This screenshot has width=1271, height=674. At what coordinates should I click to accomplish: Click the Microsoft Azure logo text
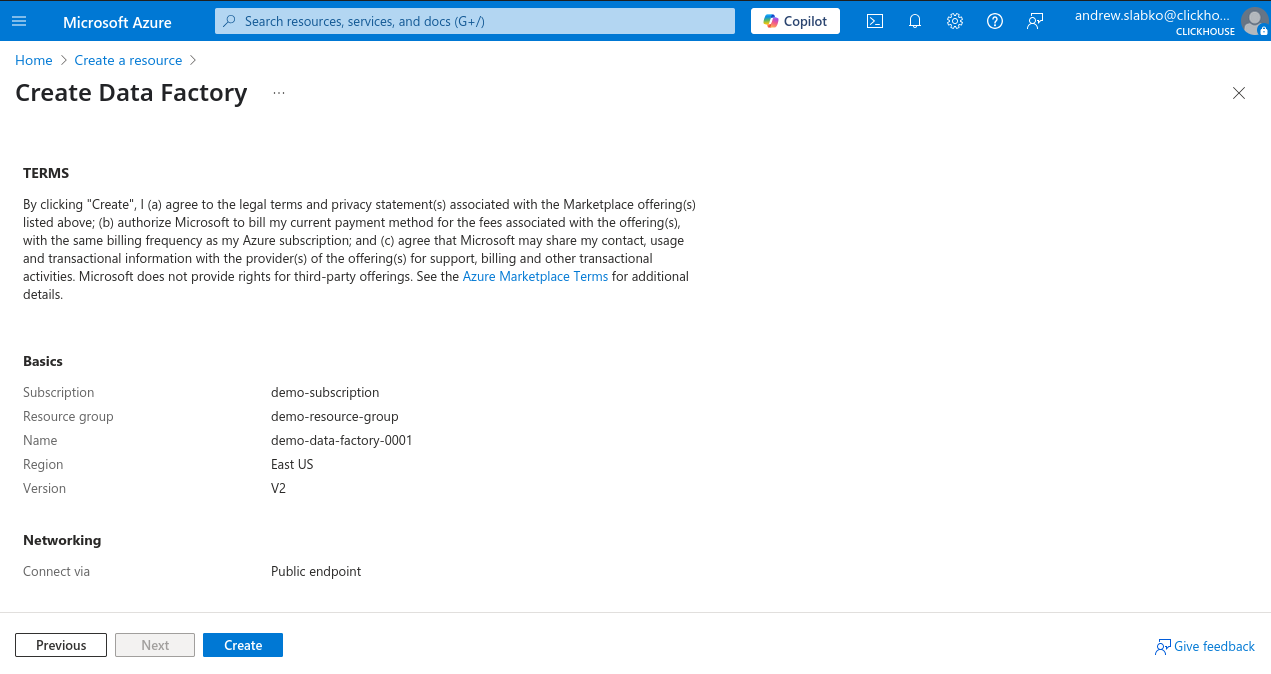point(117,20)
